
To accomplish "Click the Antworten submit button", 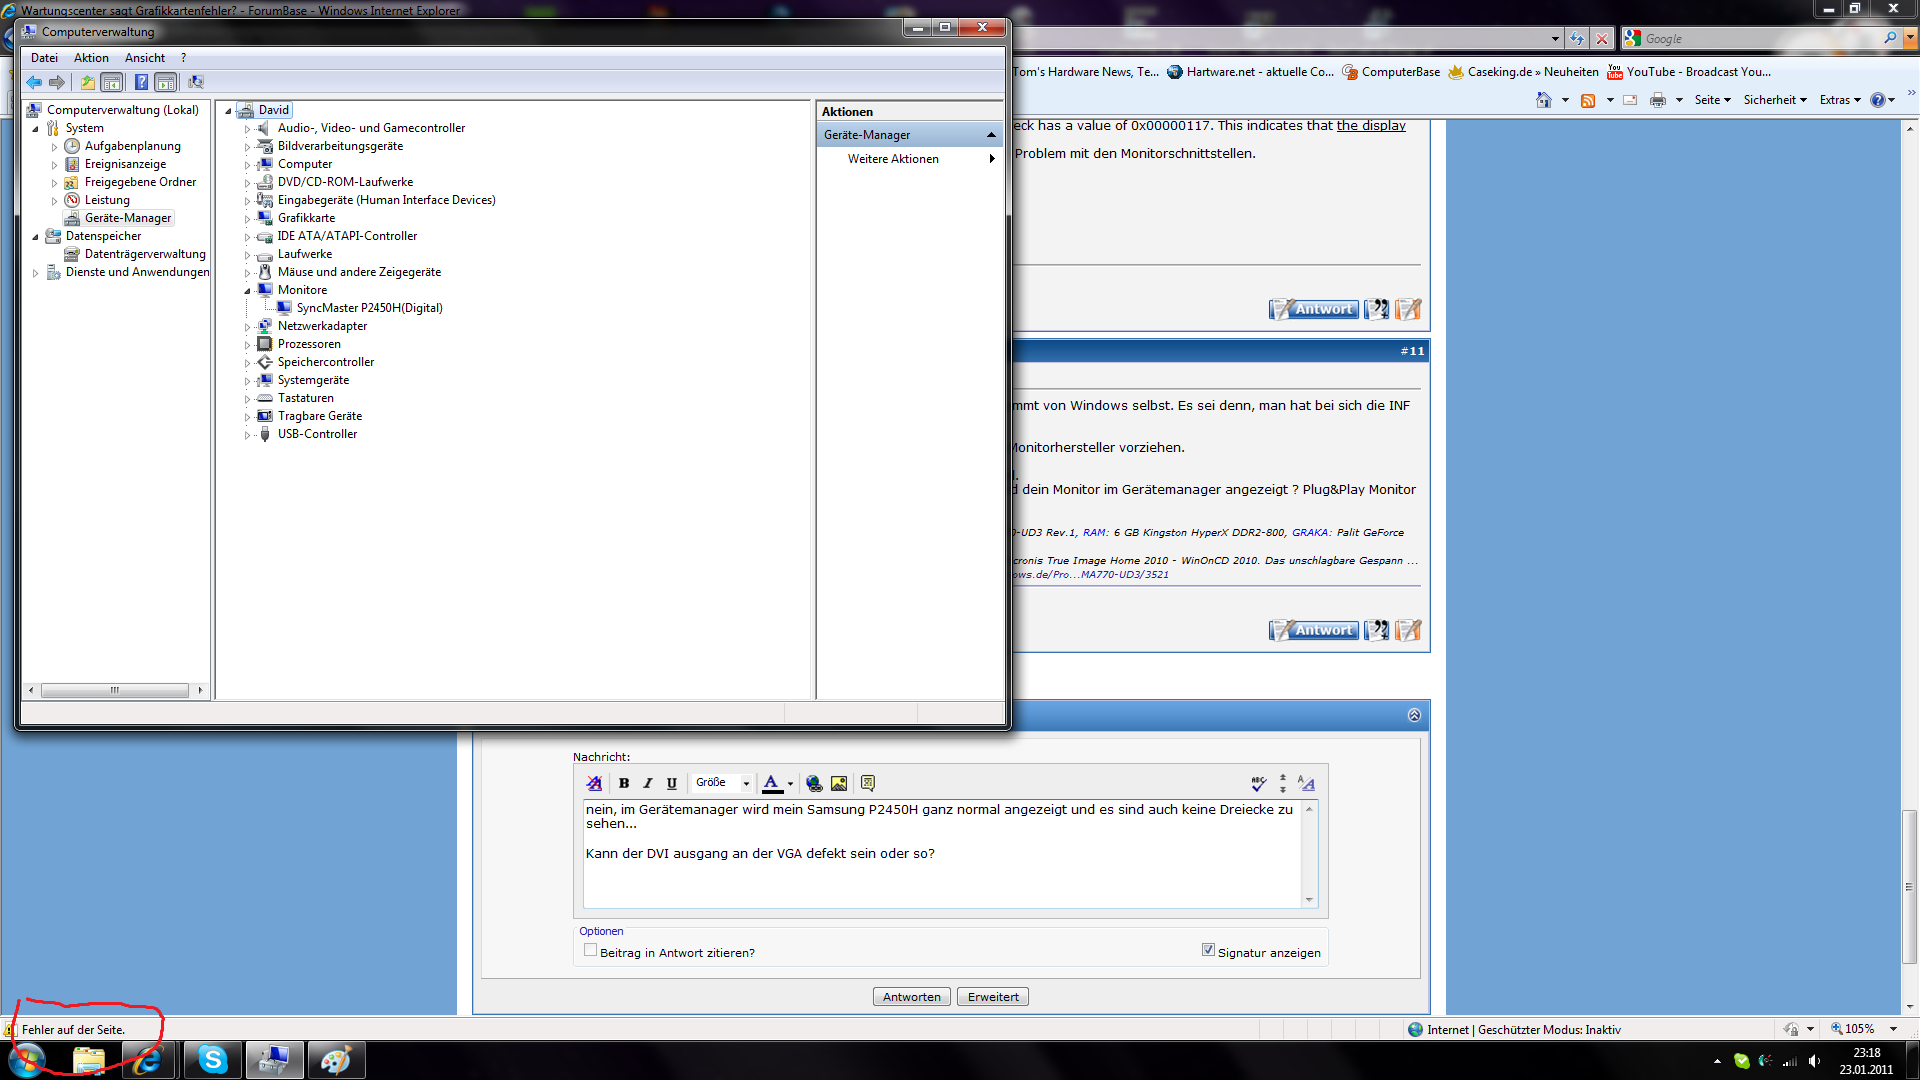I will pos(911,997).
